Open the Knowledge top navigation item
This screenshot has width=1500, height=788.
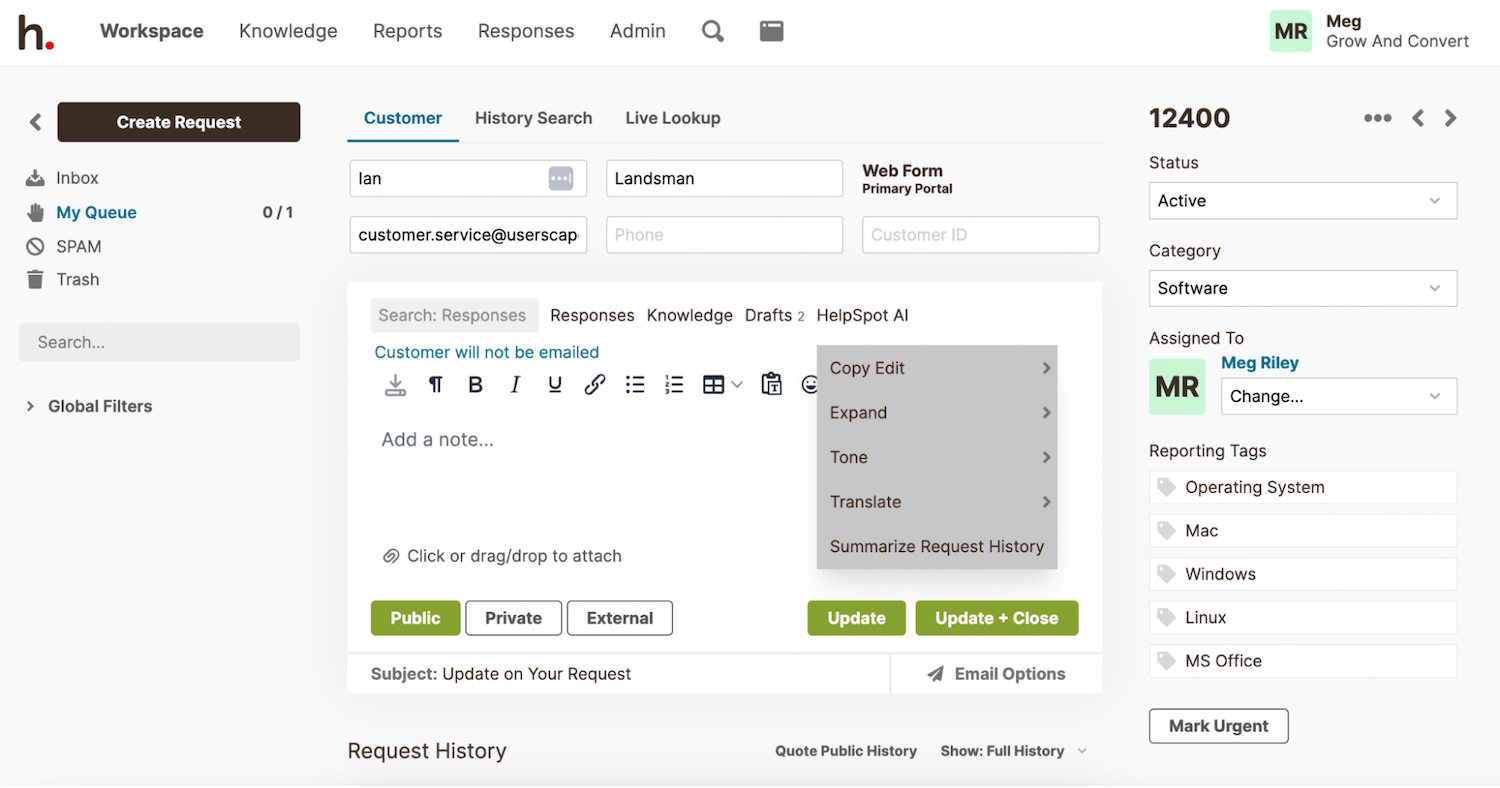pos(288,31)
